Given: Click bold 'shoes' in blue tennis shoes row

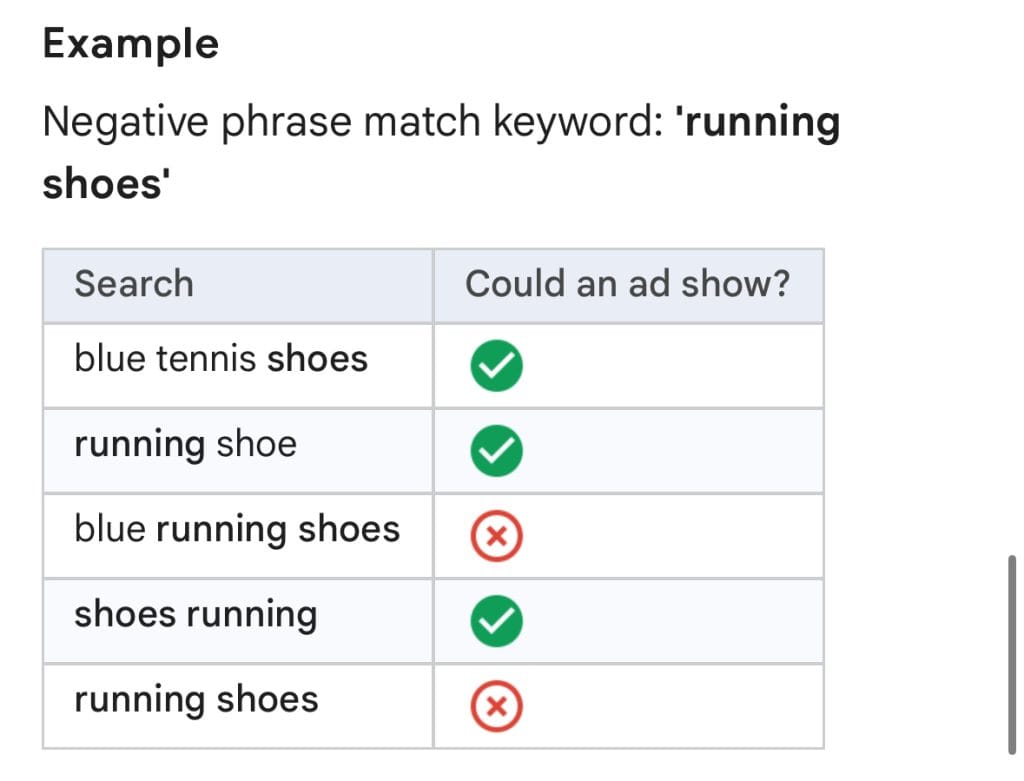Looking at the screenshot, I should (318, 359).
